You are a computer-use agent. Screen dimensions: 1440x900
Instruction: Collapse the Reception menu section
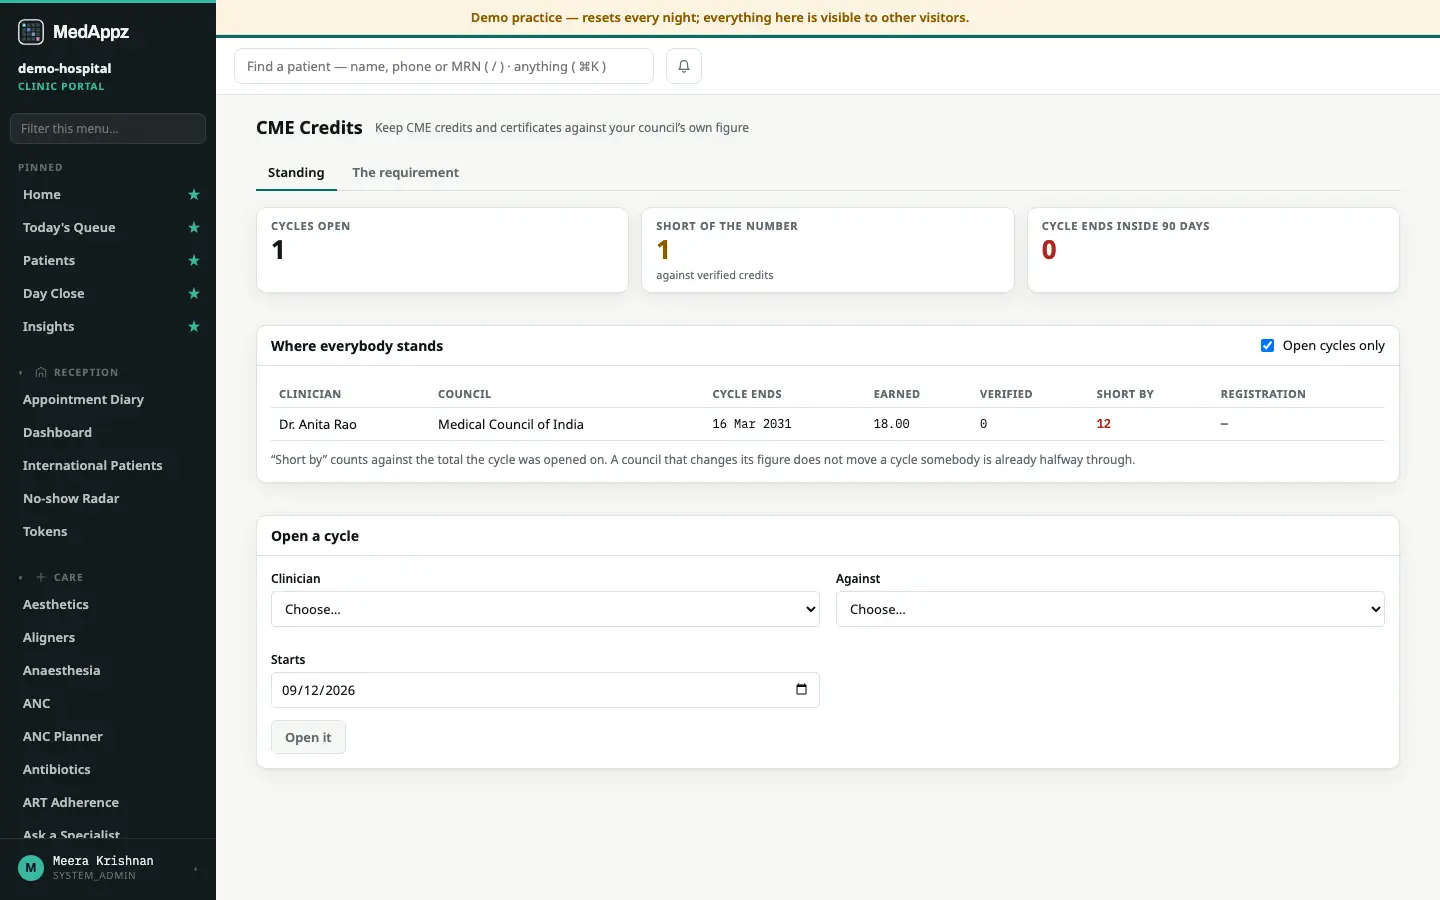(20, 373)
